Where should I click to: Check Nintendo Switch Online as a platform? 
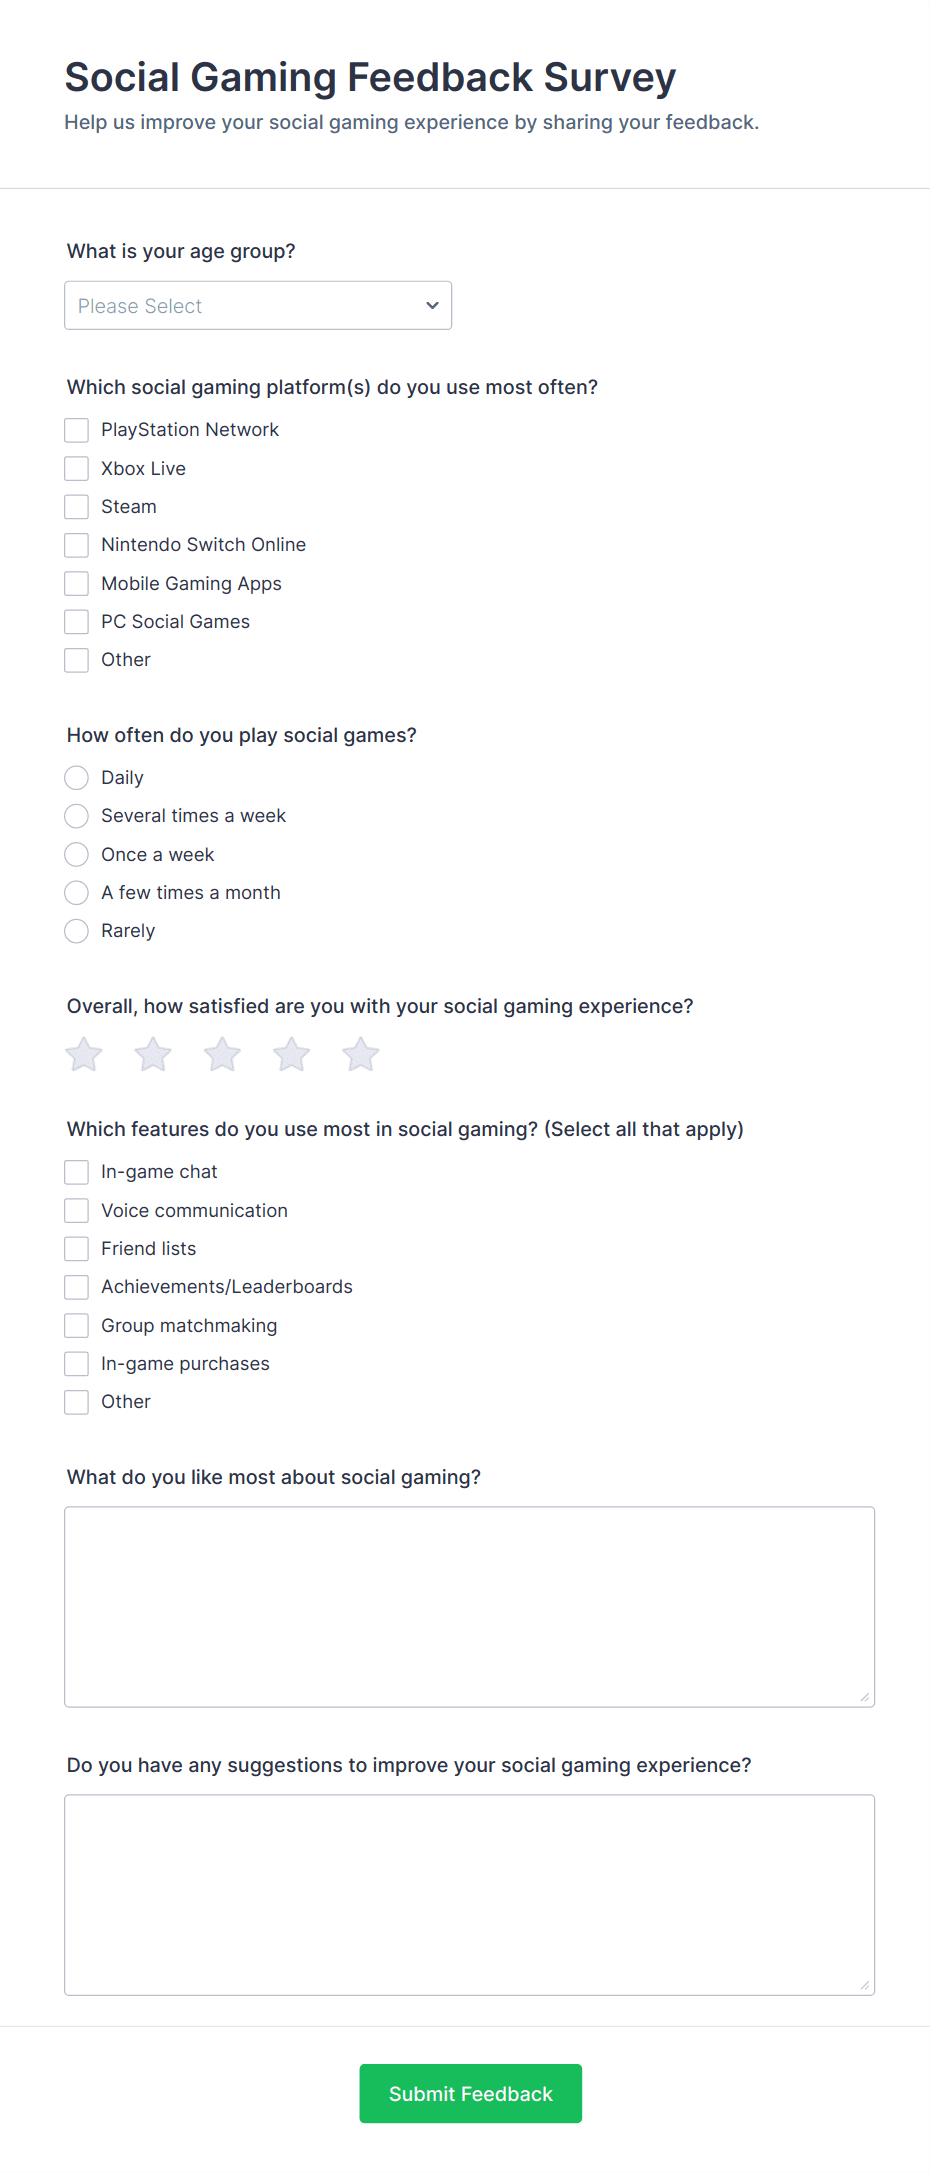click(x=76, y=544)
